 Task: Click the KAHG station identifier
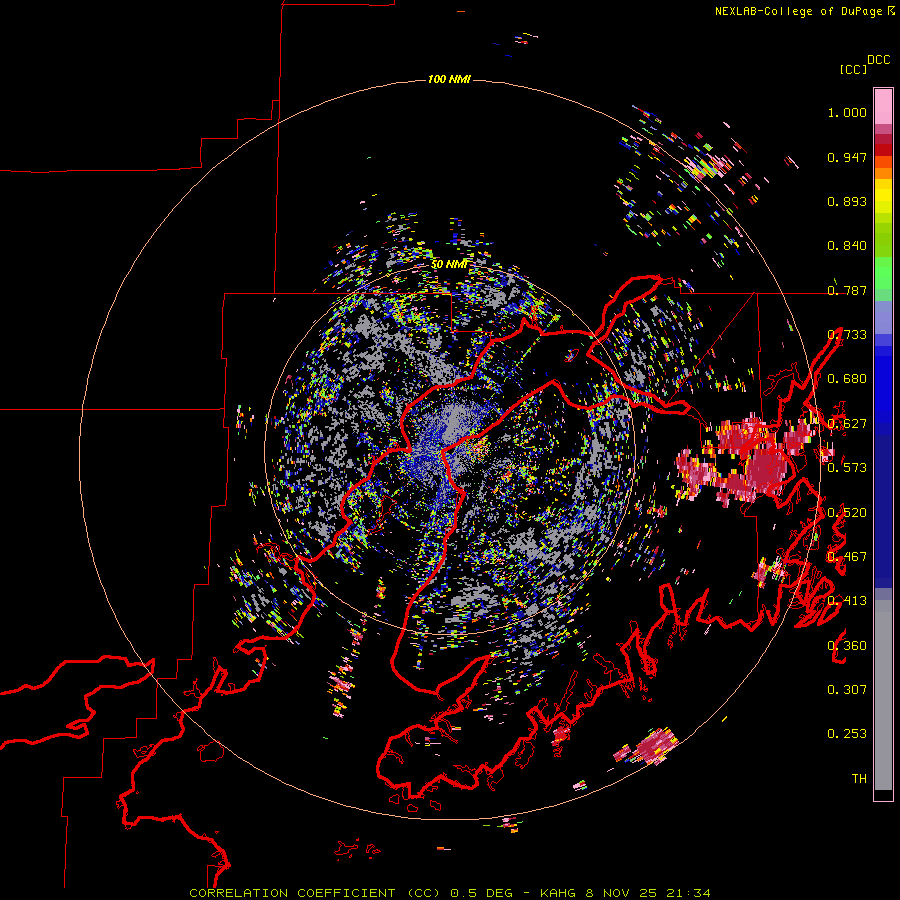(557, 893)
